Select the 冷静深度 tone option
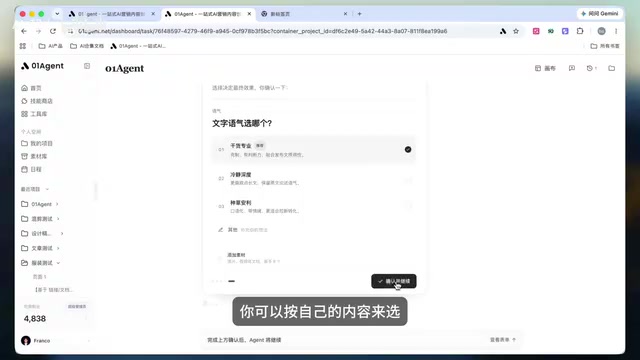 pos(313,178)
